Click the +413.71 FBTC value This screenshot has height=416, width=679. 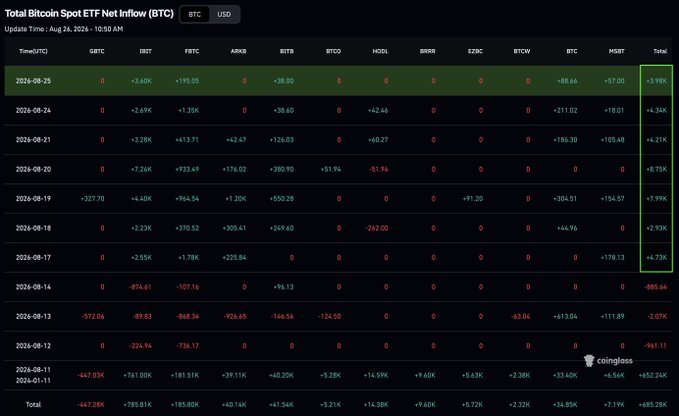point(187,140)
